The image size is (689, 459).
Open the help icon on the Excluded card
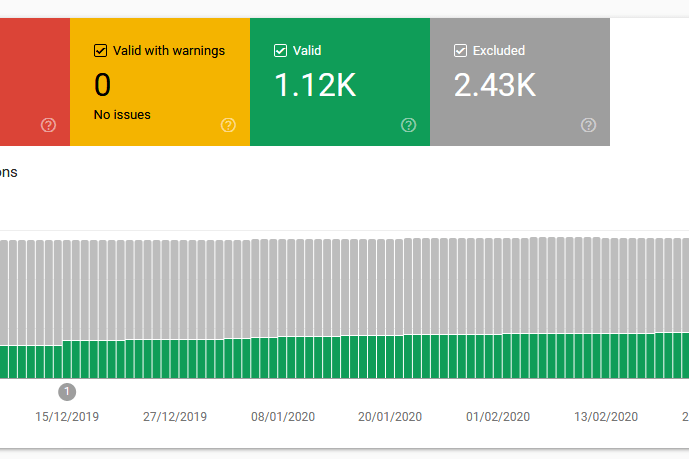click(588, 125)
